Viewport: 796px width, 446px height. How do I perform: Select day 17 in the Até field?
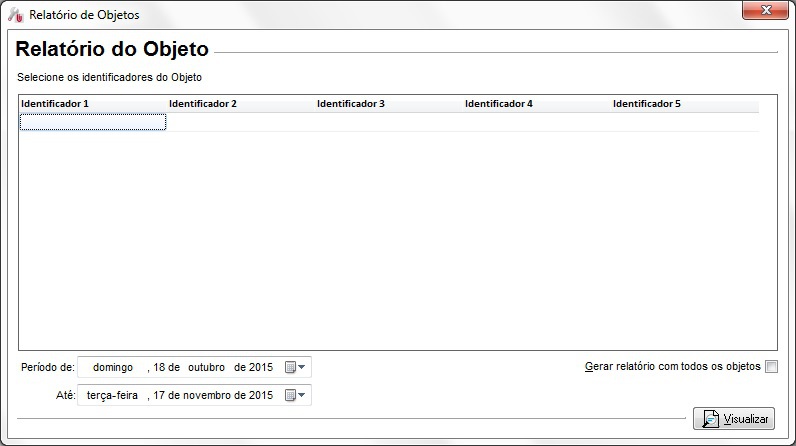(160, 395)
